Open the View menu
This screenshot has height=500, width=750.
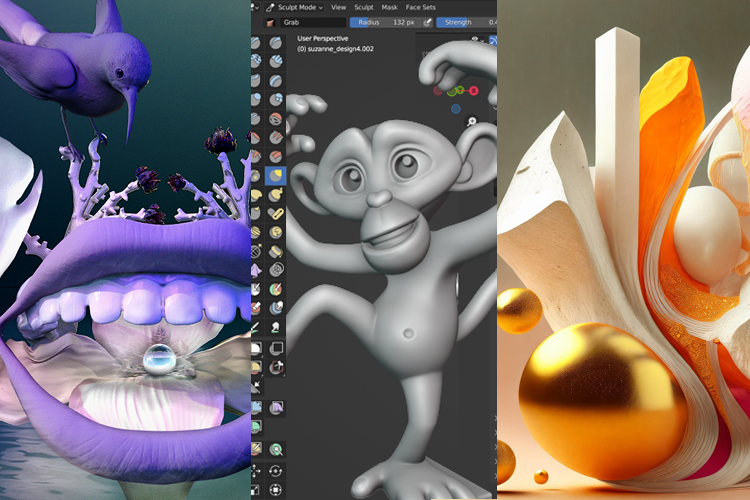point(339,6)
